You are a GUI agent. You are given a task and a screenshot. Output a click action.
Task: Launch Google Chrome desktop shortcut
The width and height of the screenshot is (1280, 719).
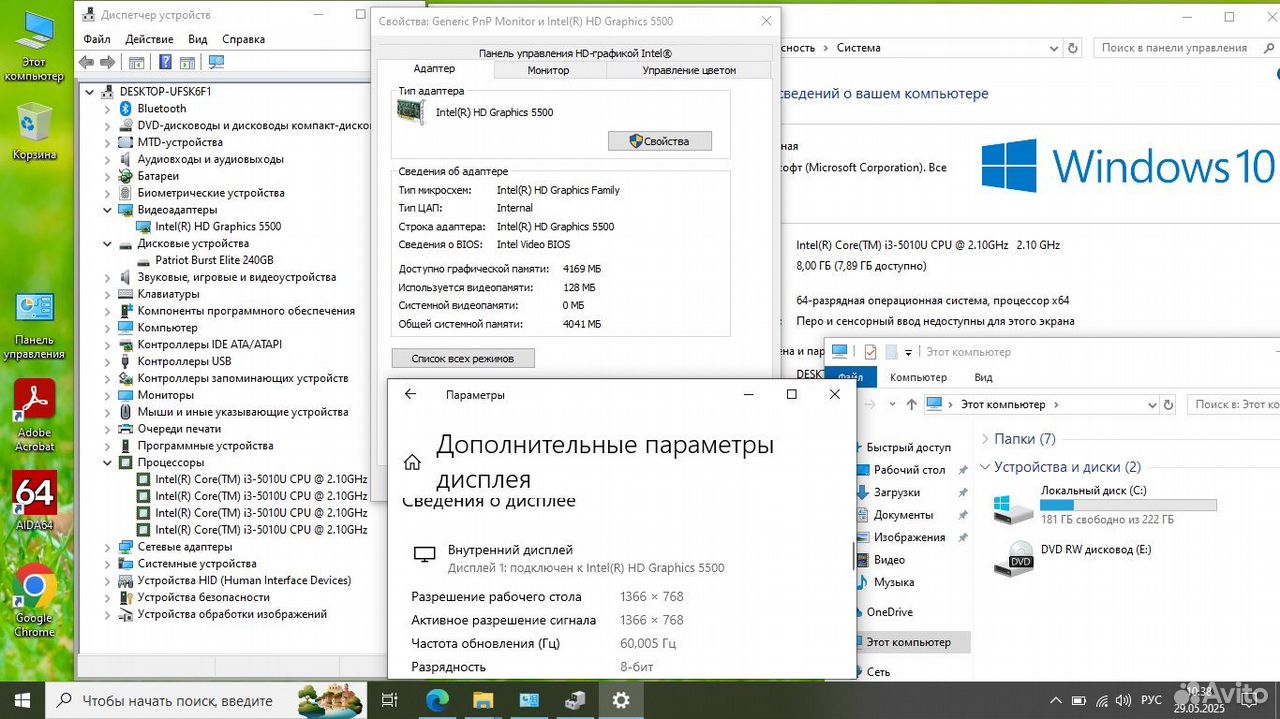35,600
